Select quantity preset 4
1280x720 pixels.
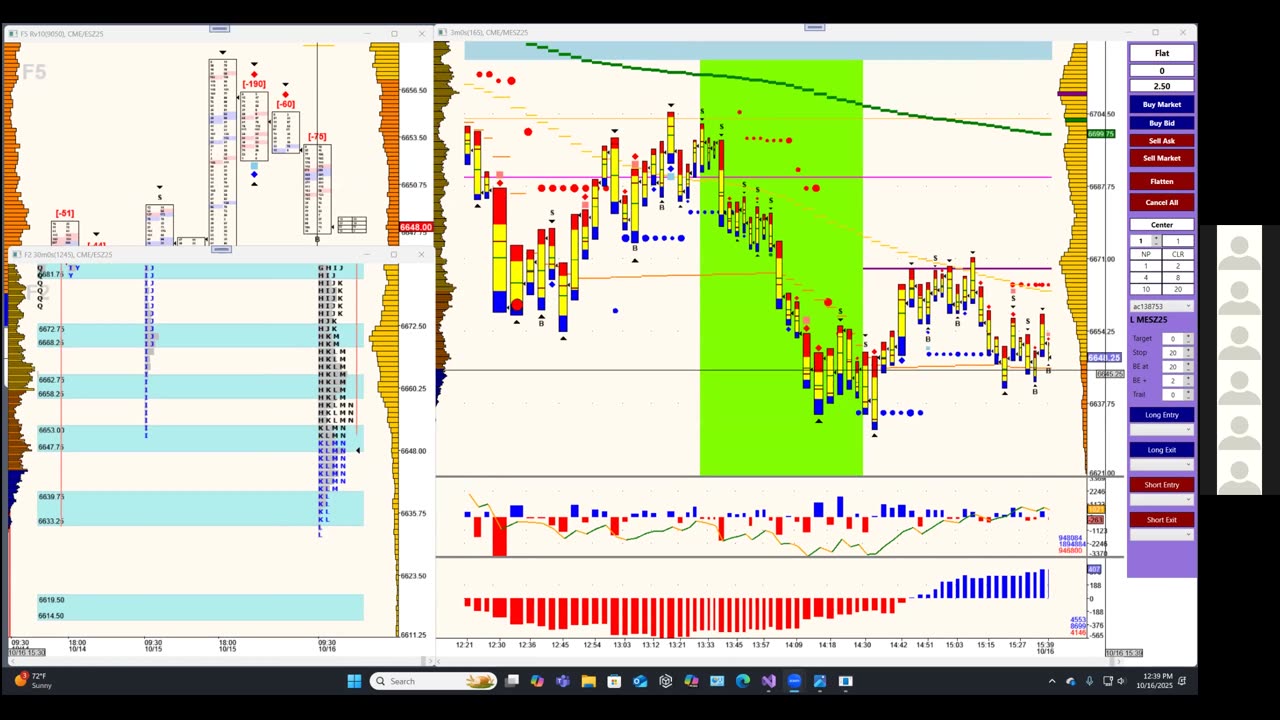tap(1146, 277)
